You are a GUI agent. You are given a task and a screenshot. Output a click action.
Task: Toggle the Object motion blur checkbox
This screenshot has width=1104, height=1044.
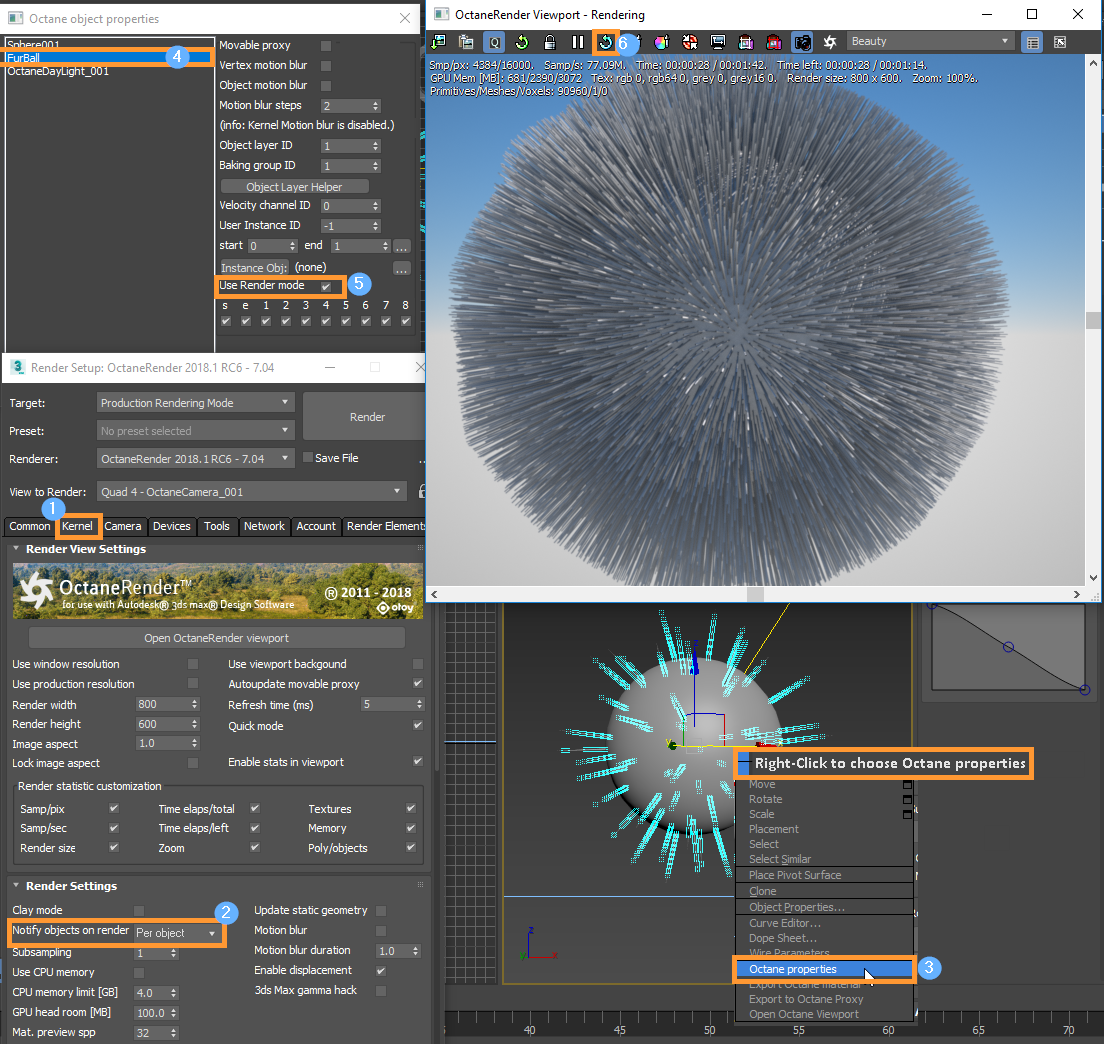click(x=325, y=85)
